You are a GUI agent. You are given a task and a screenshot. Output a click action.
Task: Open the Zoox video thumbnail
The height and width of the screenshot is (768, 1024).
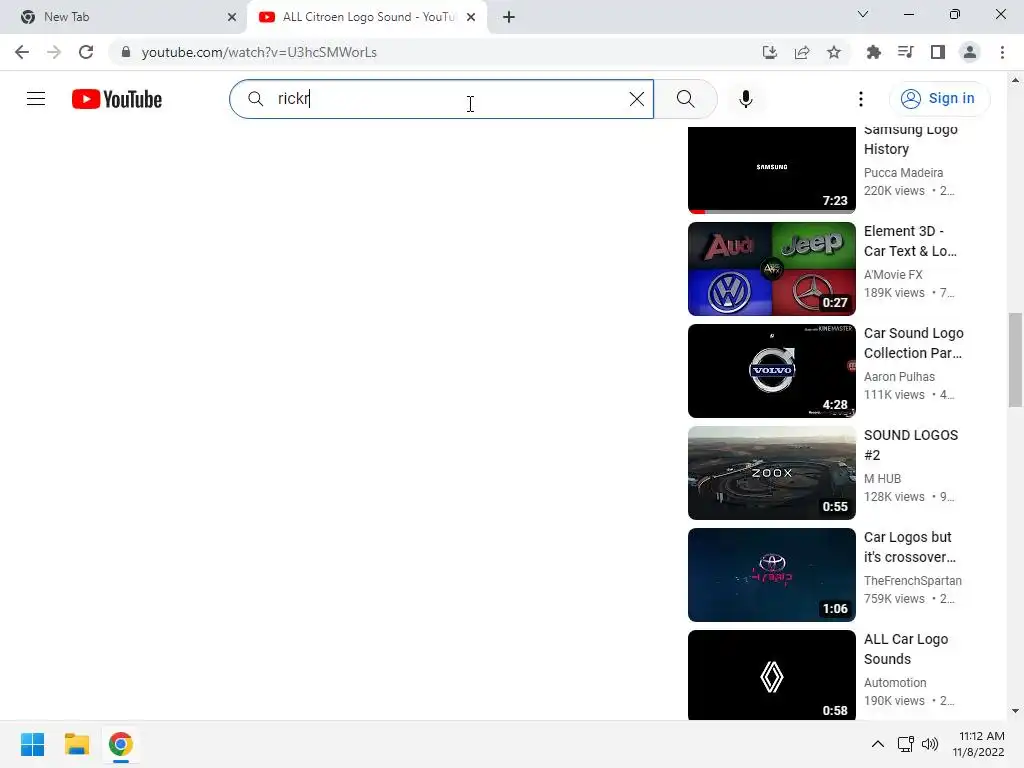pos(772,473)
